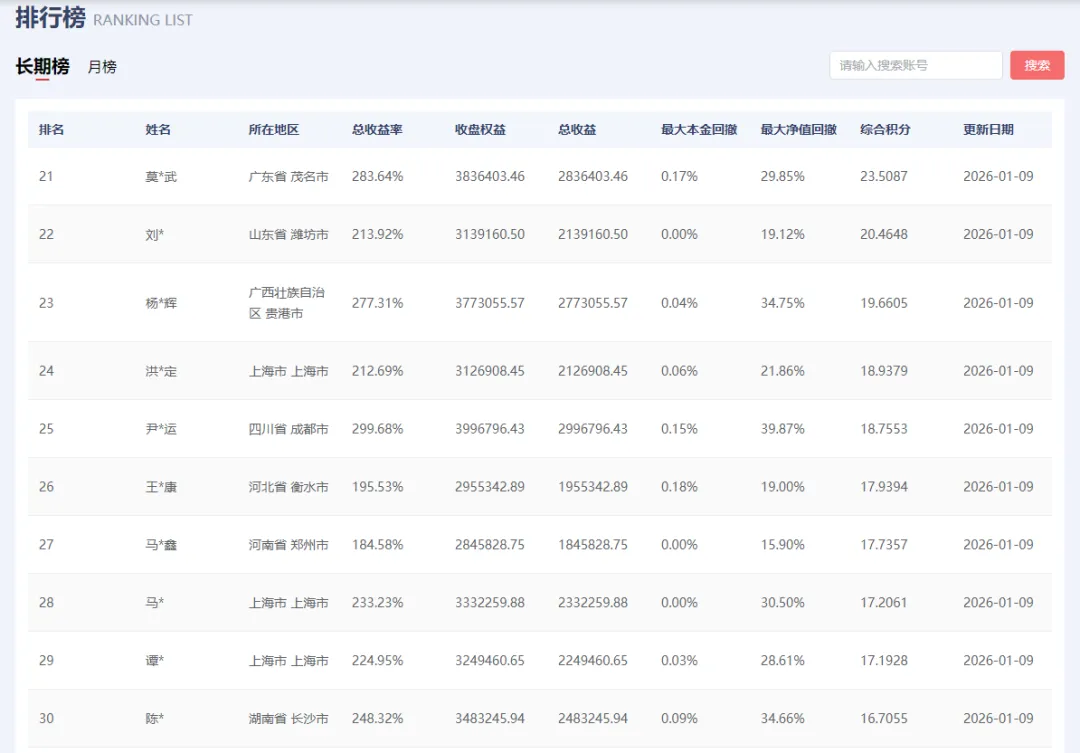Click total profit value 2249460.65
The height and width of the screenshot is (753, 1080).
coord(593,661)
